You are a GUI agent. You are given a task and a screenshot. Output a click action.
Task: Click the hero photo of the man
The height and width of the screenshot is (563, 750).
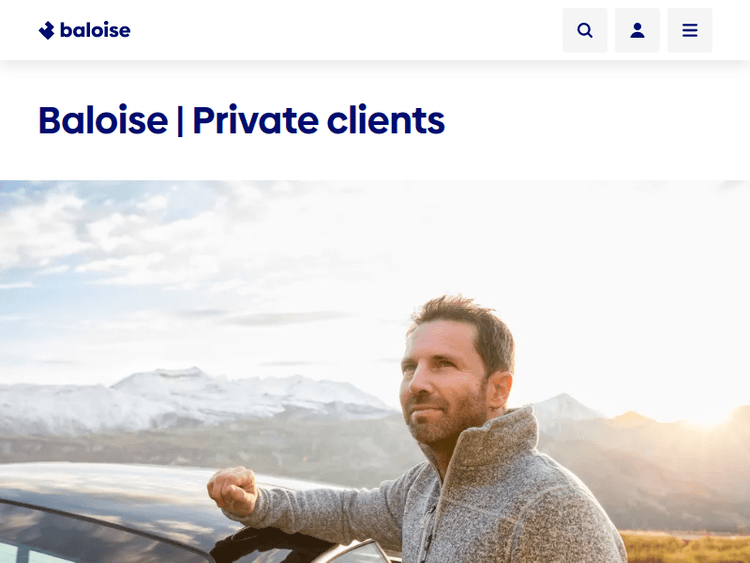(x=375, y=372)
